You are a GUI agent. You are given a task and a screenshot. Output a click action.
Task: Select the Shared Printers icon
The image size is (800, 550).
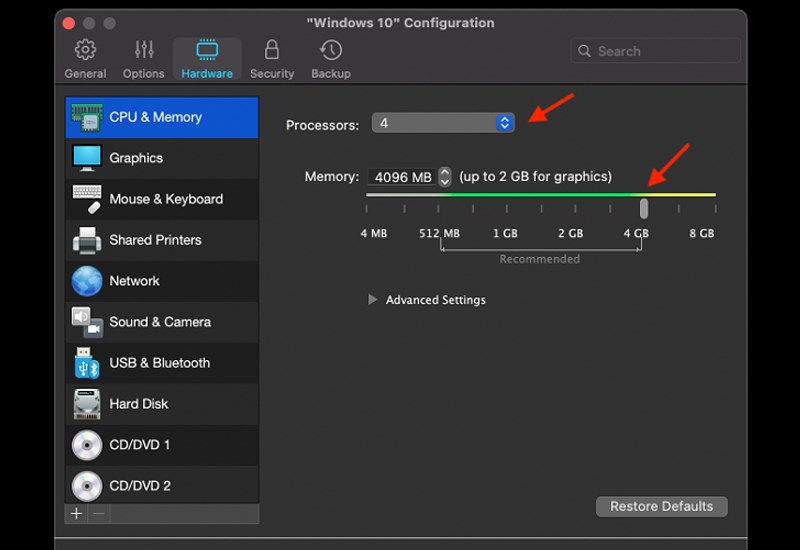coord(87,240)
